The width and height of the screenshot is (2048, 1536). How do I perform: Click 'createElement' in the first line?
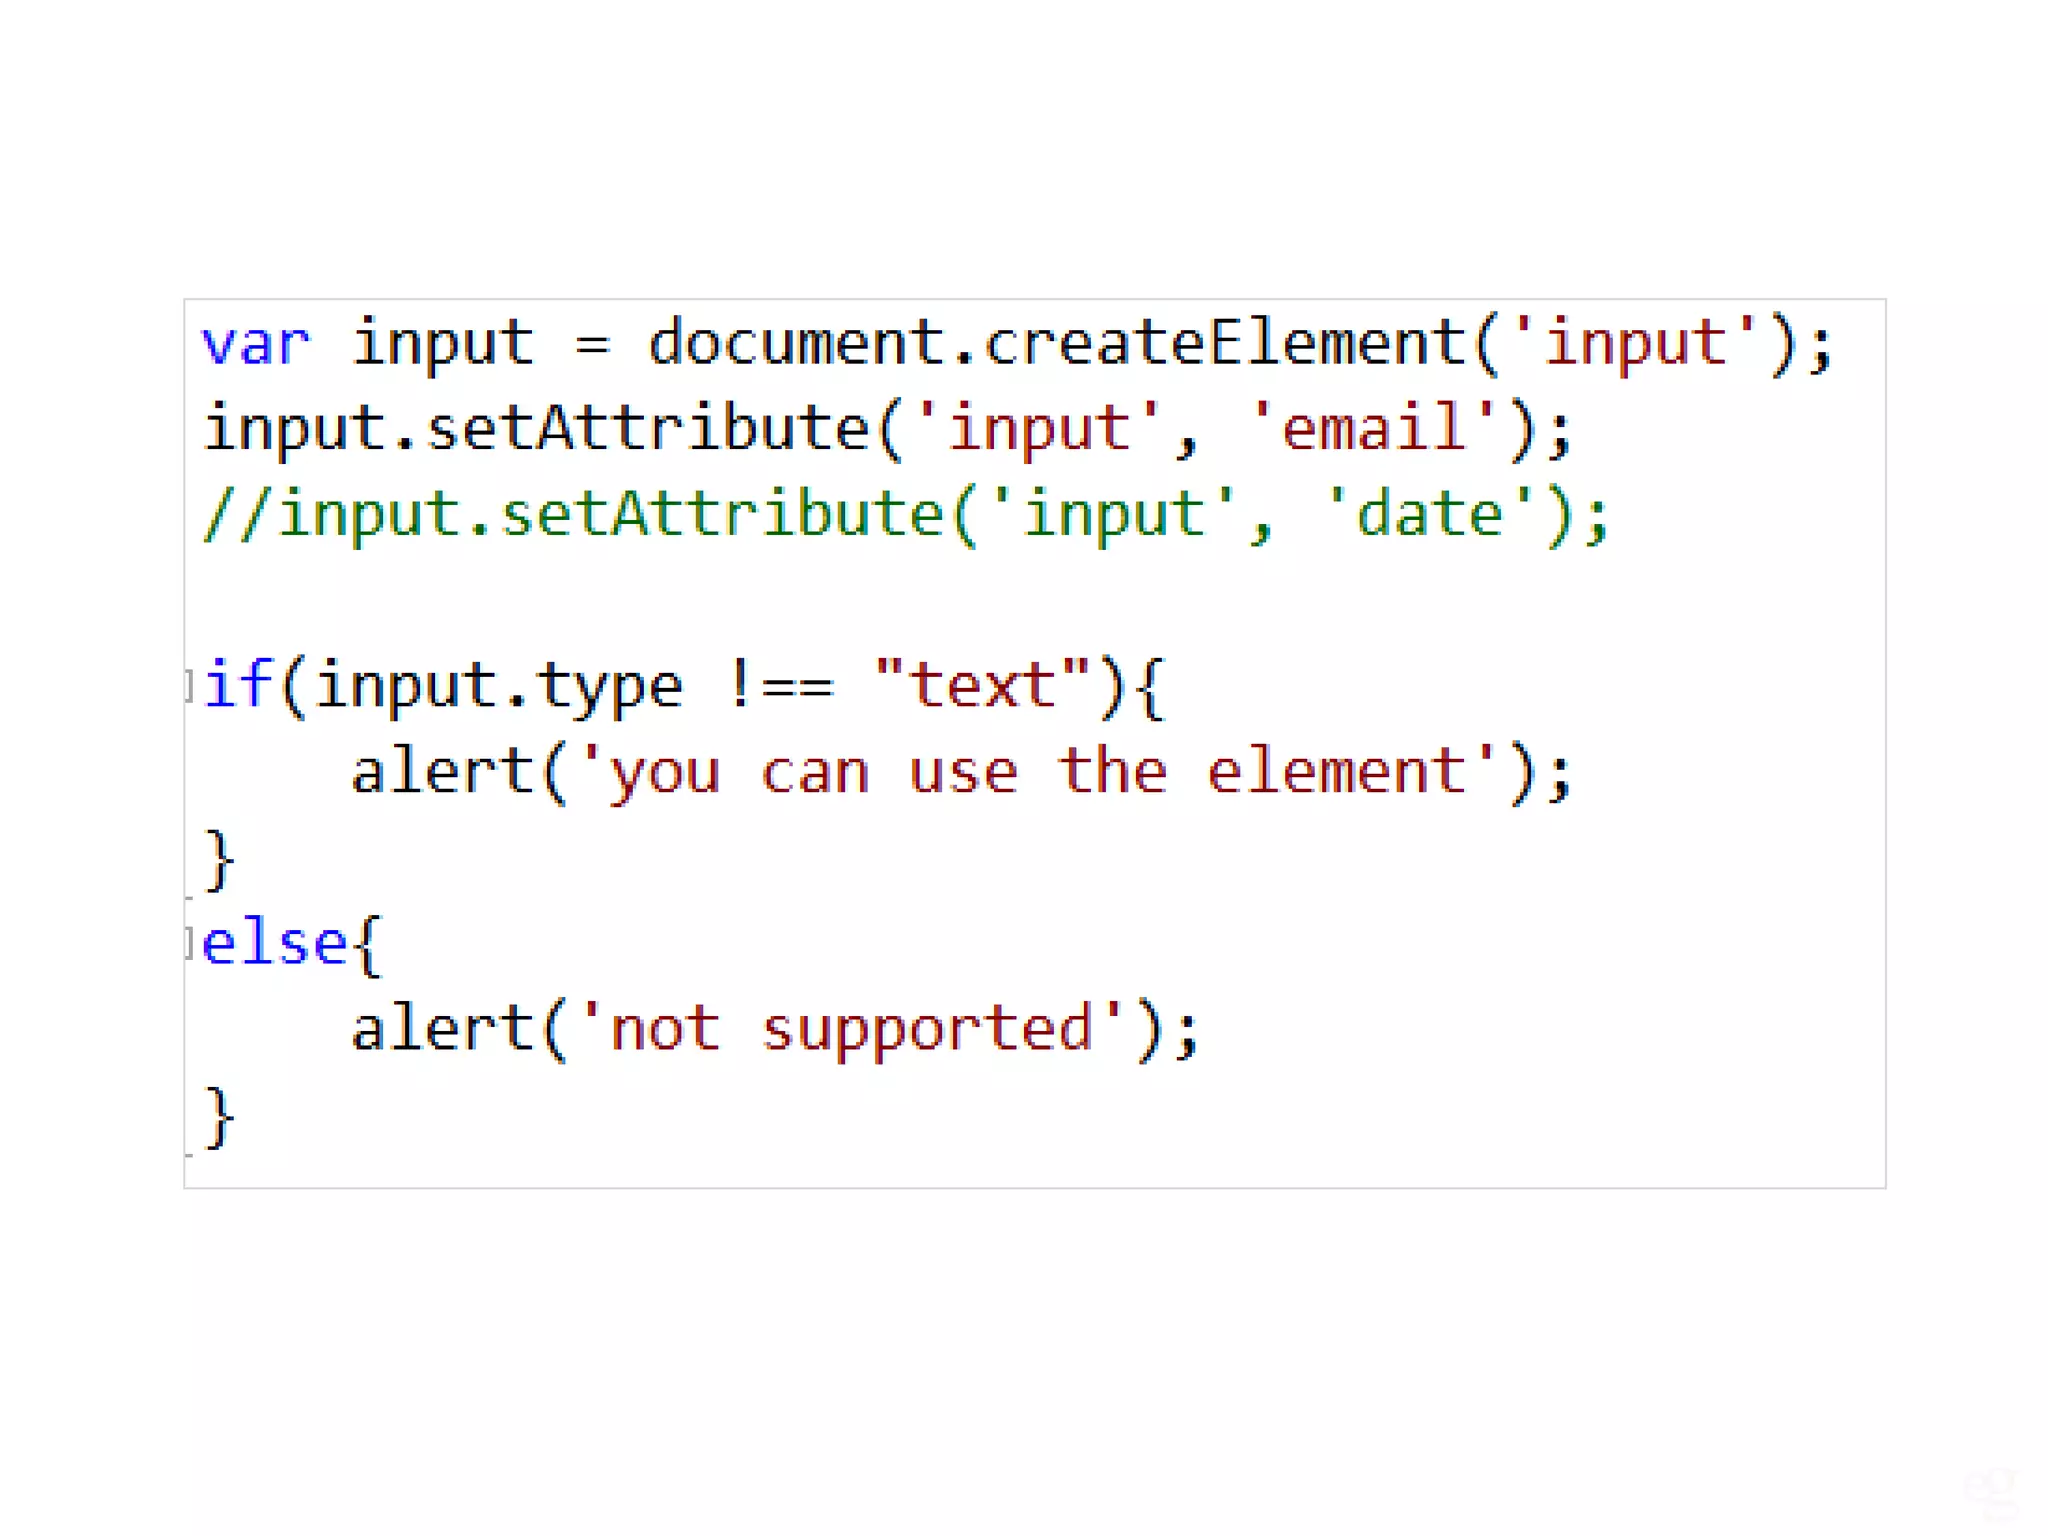tap(1224, 344)
